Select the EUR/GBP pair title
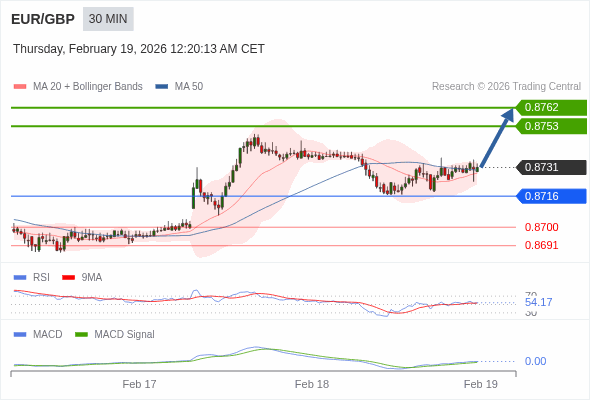 [43, 19]
